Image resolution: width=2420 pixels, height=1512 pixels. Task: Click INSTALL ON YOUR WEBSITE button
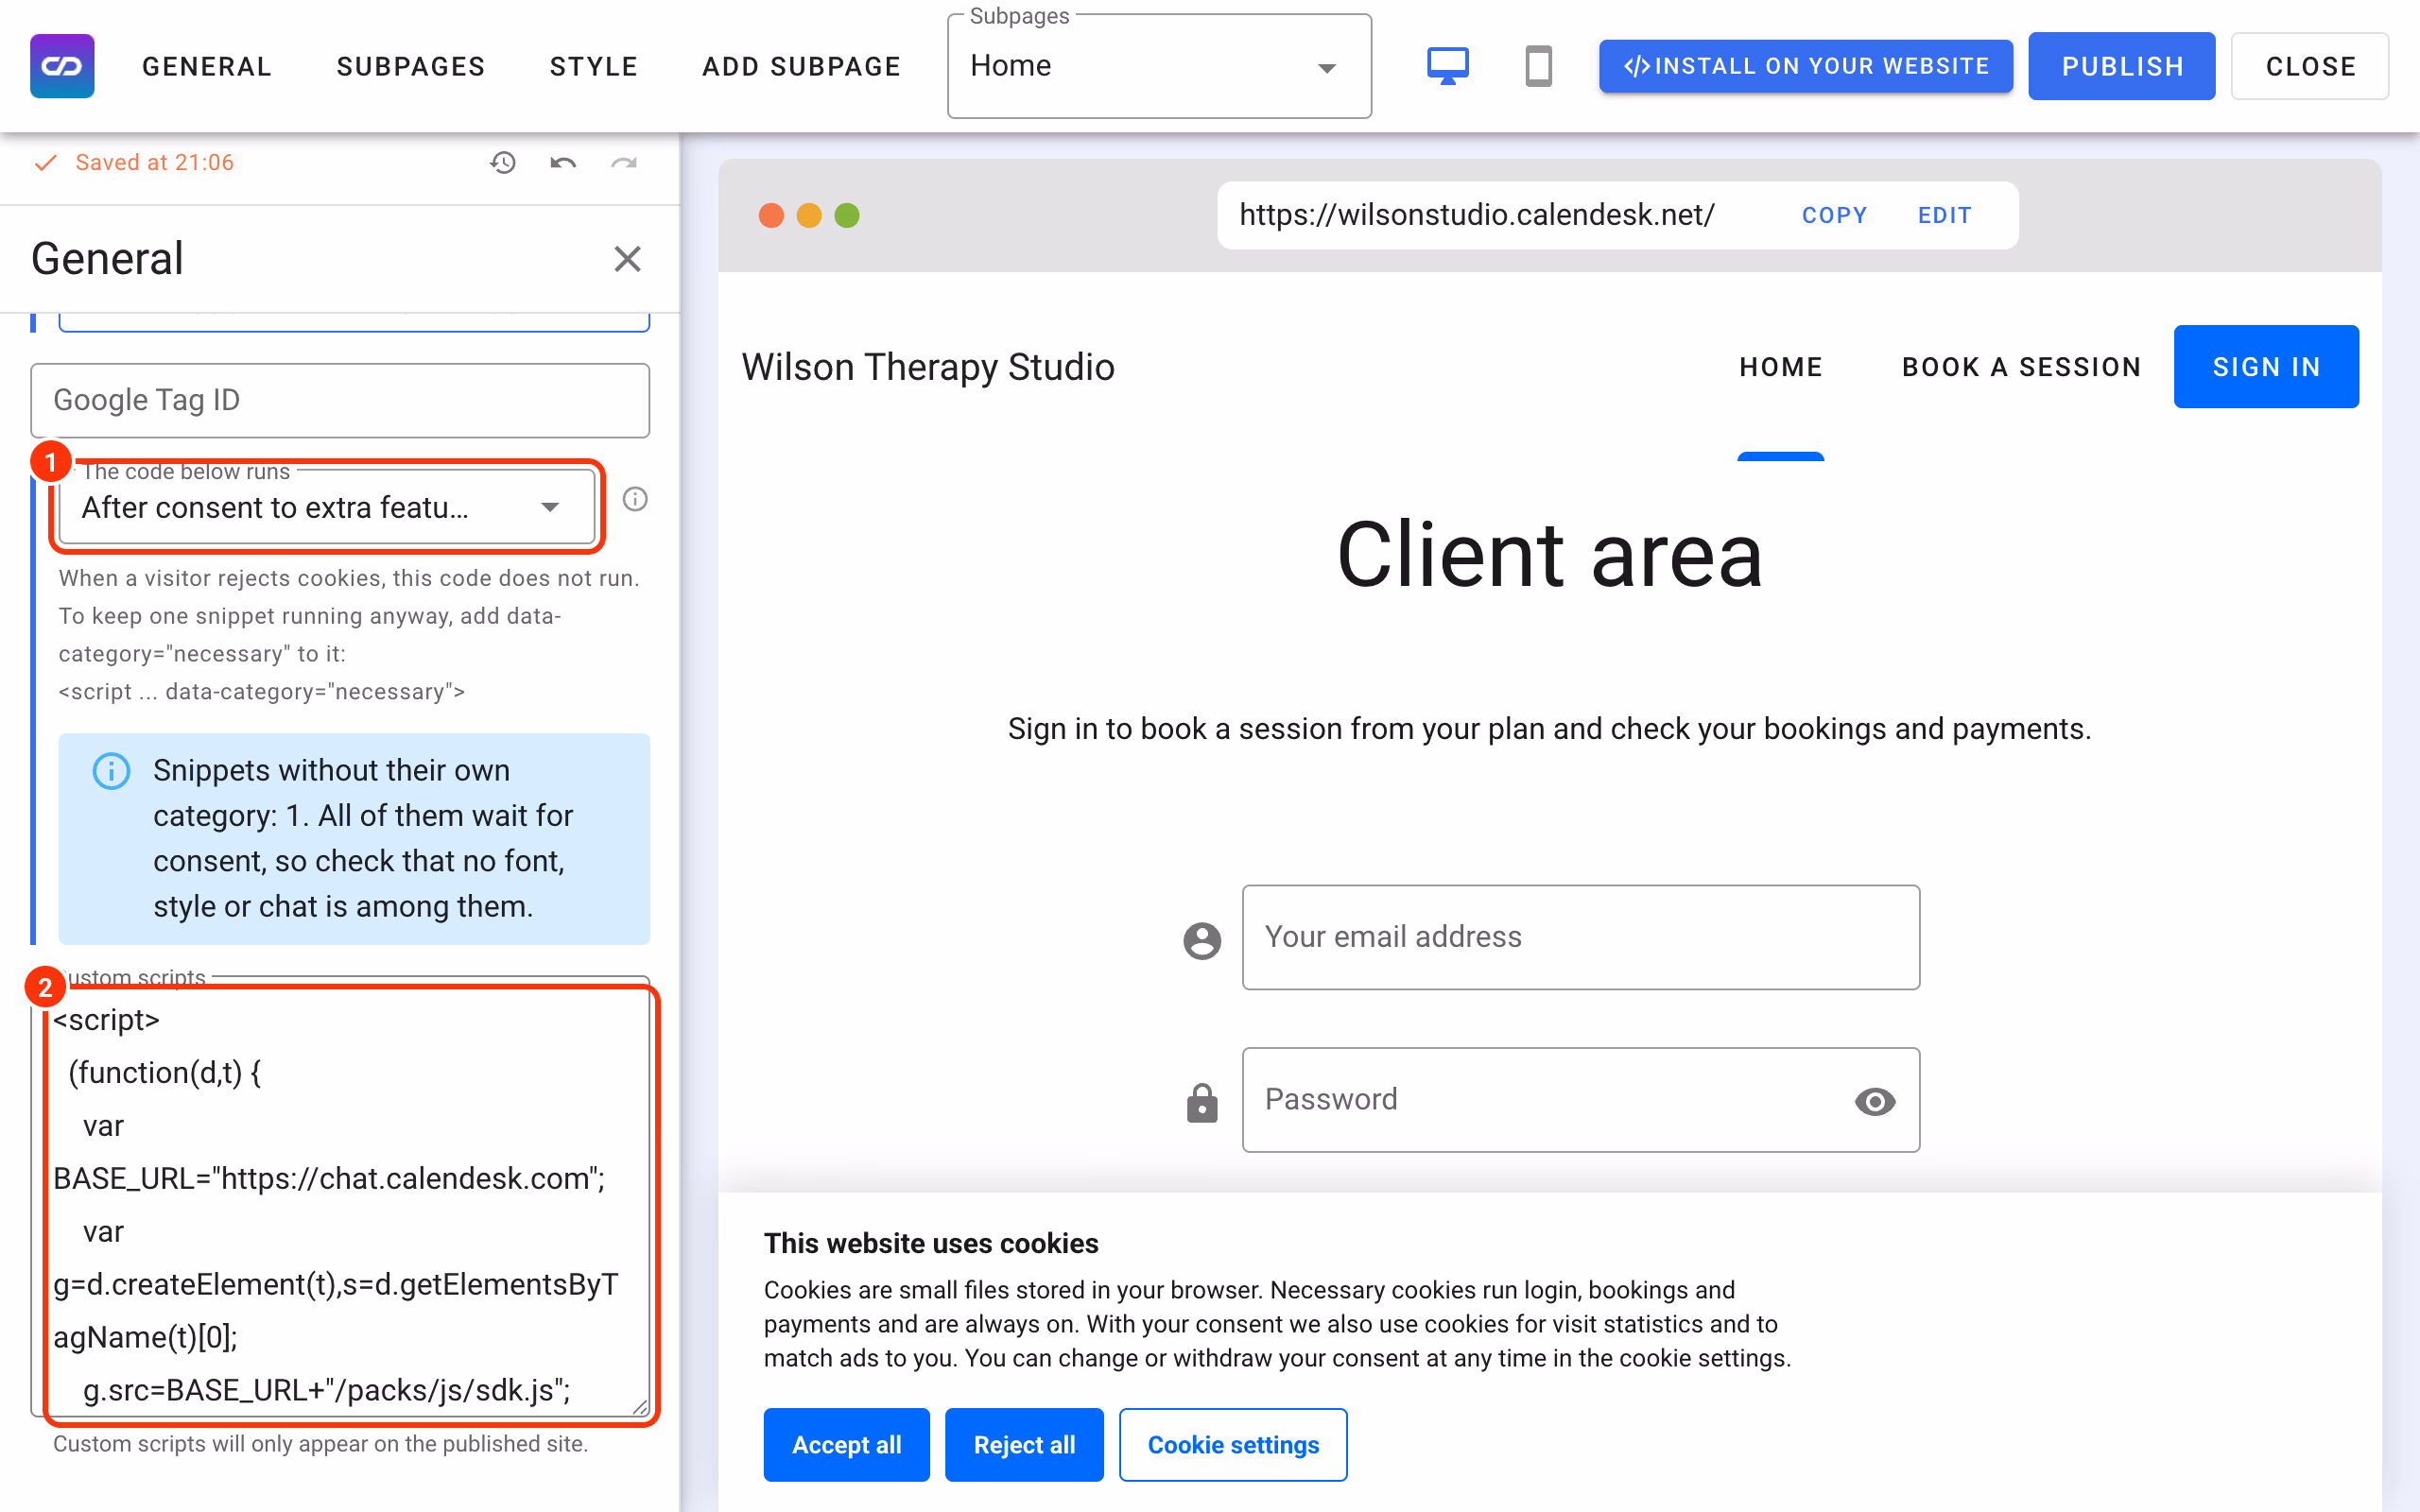1806,66
